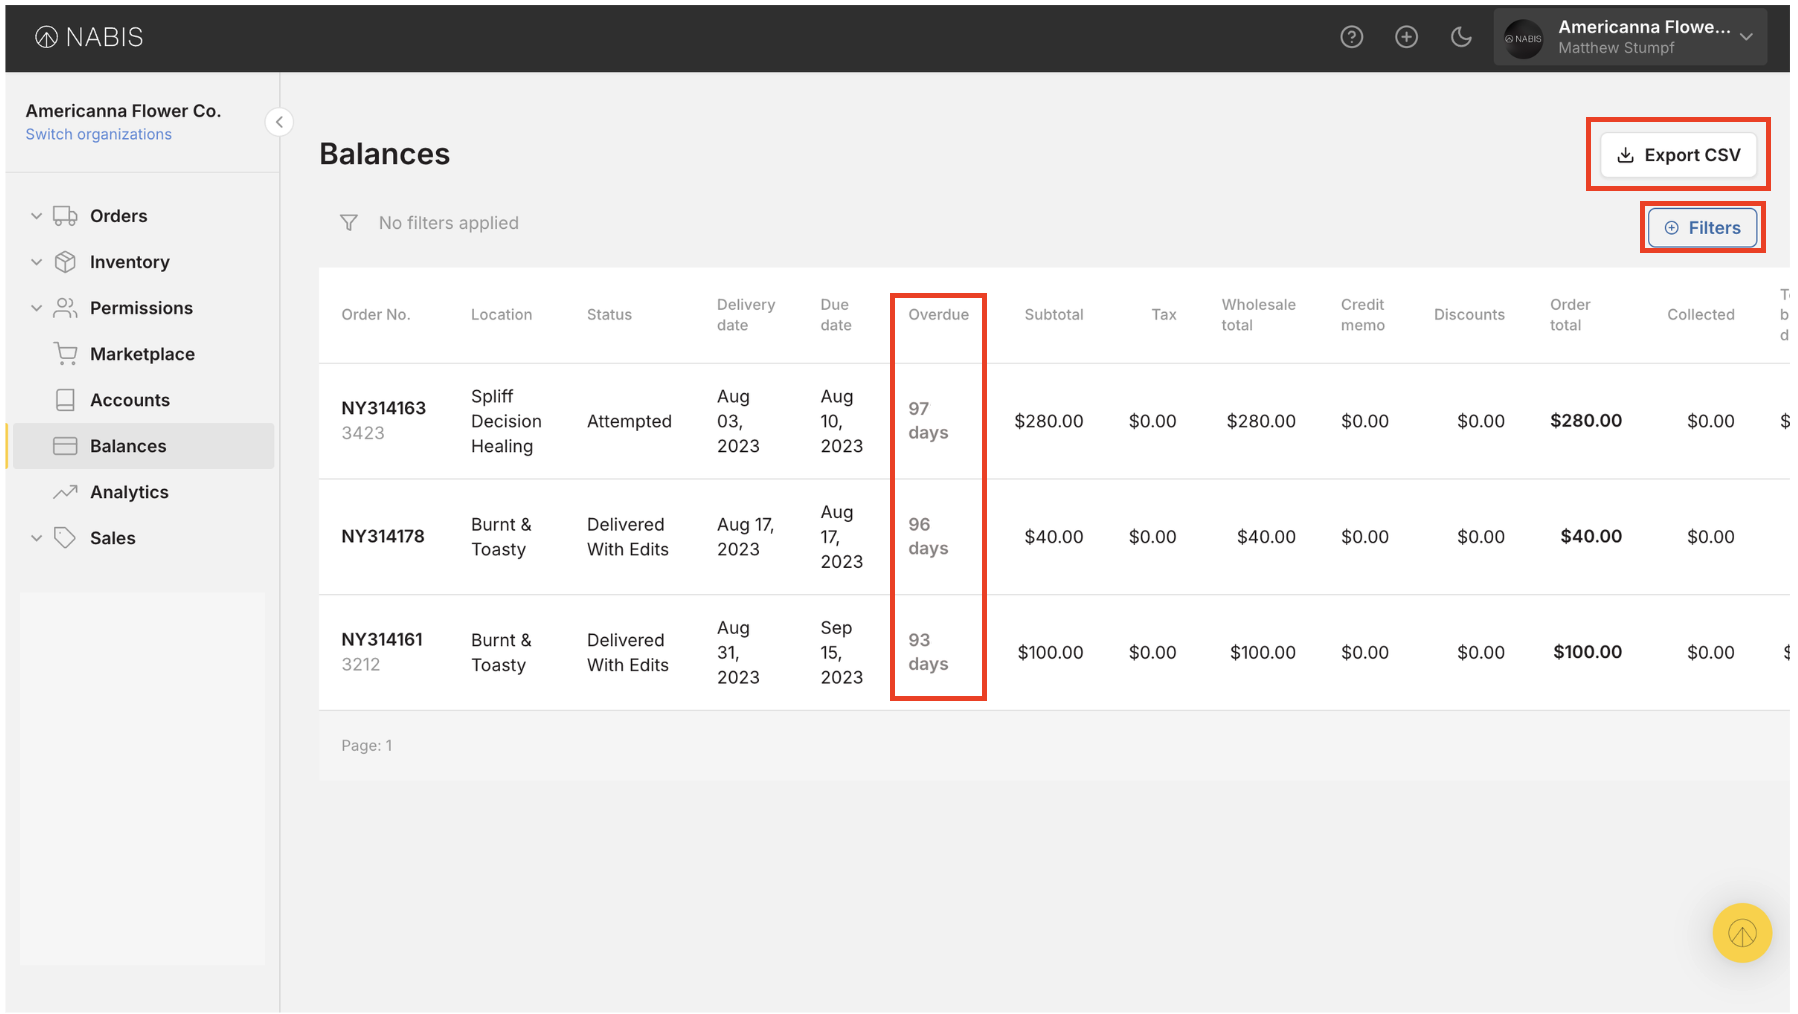Open the Filters button
The height and width of the screenshot is (1014, 1798).
1702,228
